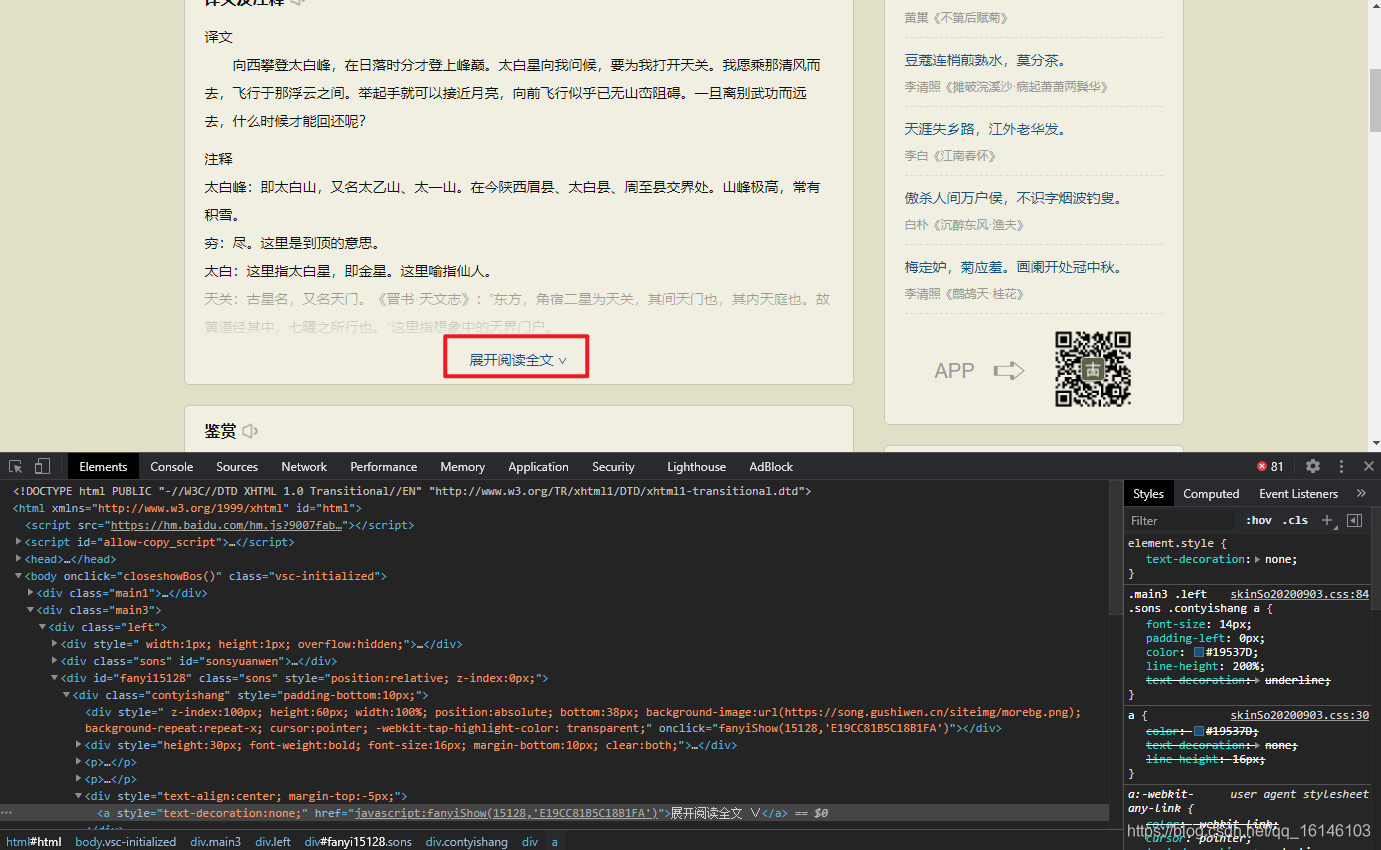The width and height of the screenshot is (1381, 850).
Task: Open color swatch in .contyishang a rule
Action: click(1199, 652)
